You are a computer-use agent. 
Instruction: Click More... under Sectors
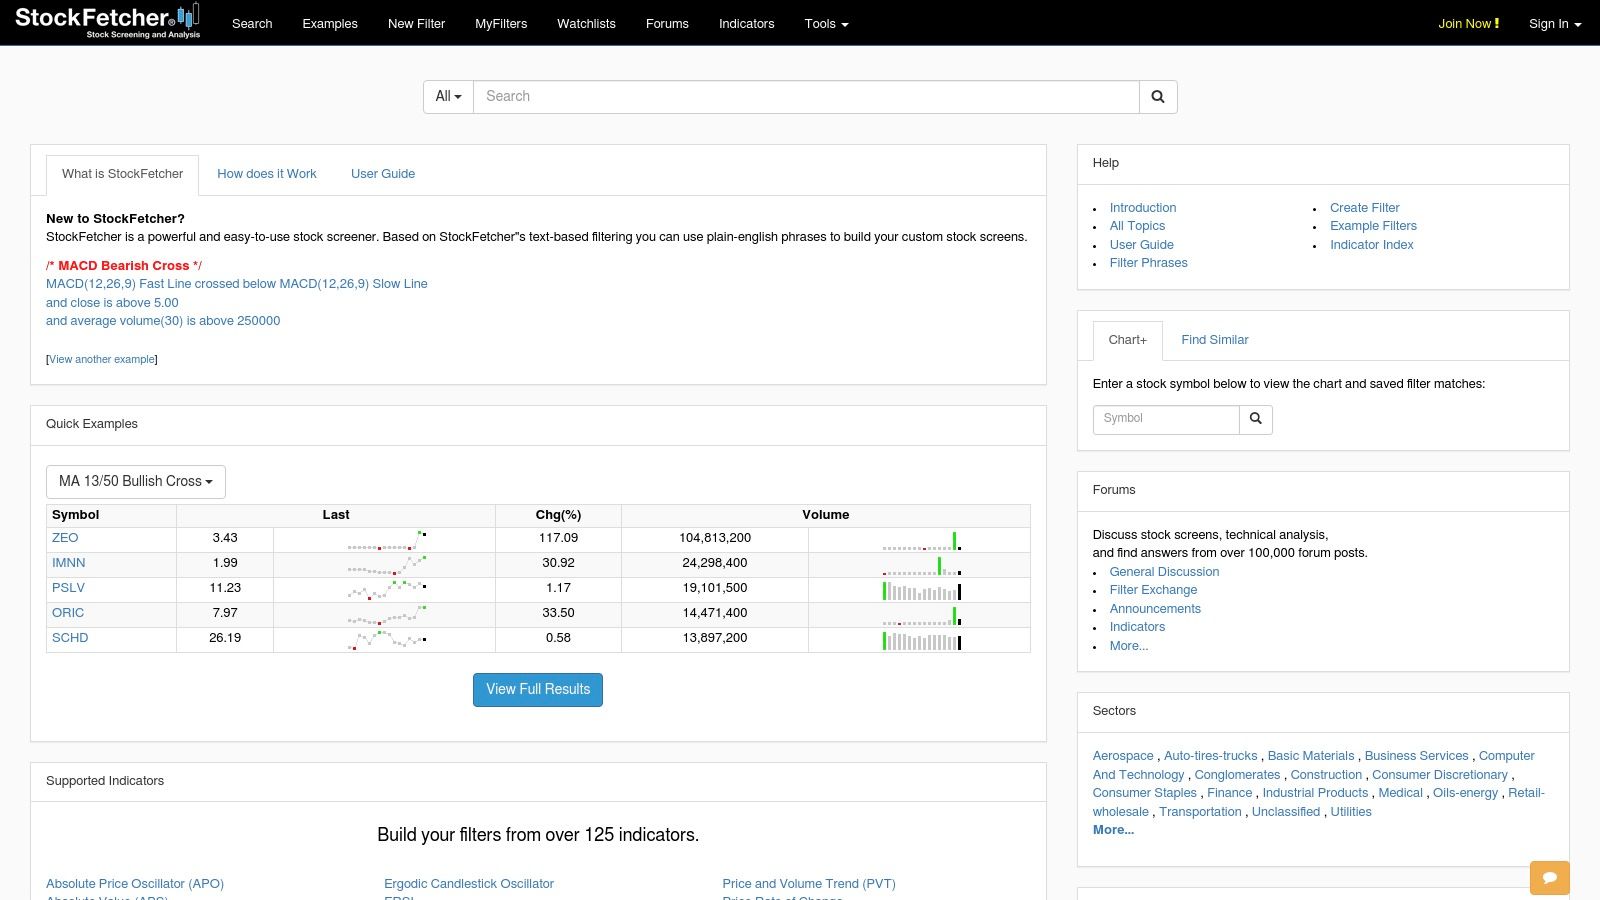(x=1113, y=830)
